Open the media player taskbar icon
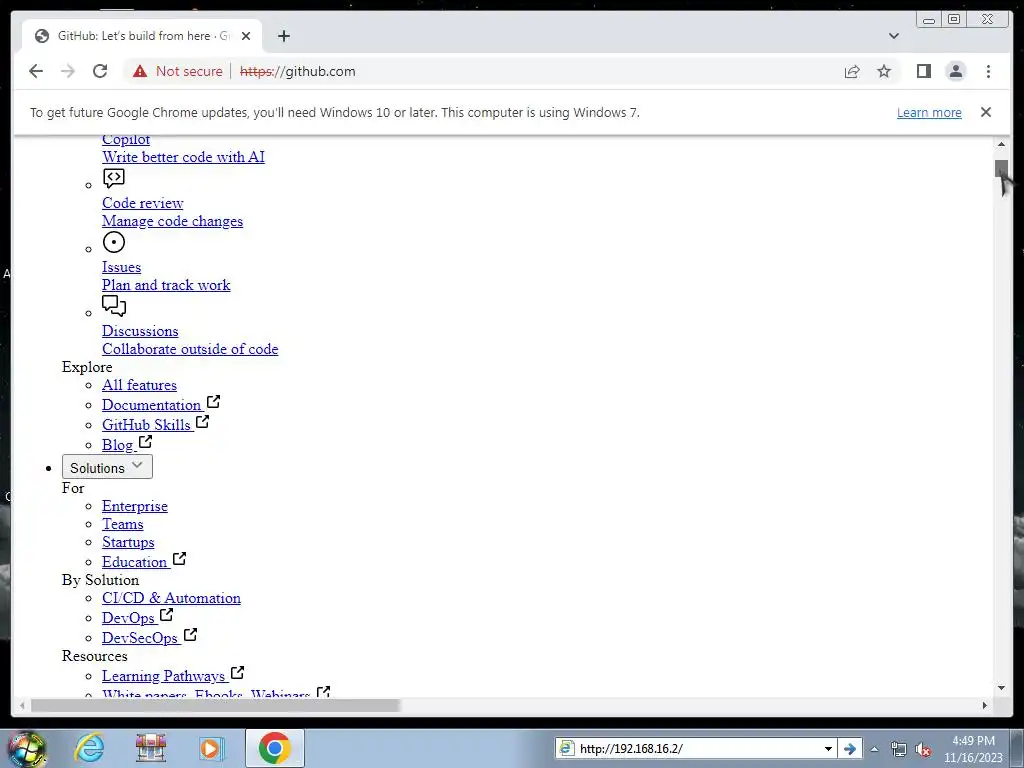Image resolution: width=1024 pixels, height=768 pixels. coord(211,748)
